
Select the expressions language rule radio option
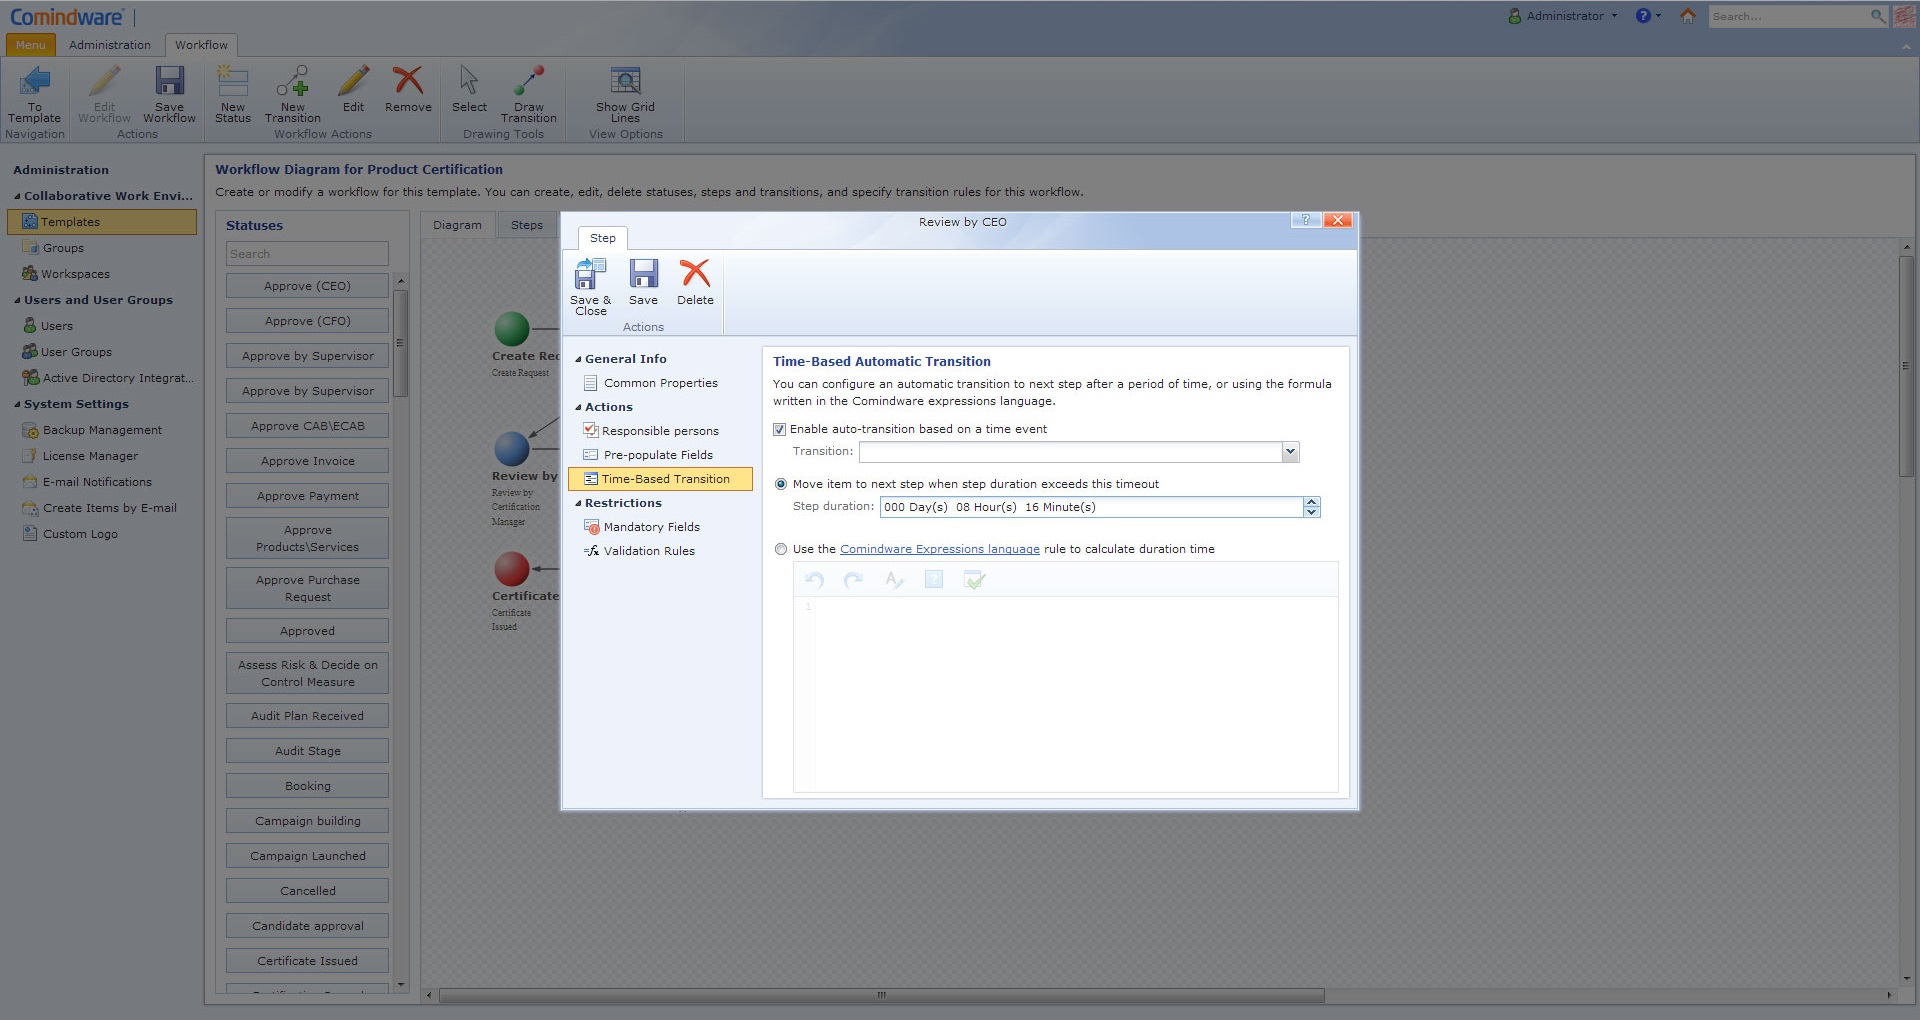(x=781, y=549)
